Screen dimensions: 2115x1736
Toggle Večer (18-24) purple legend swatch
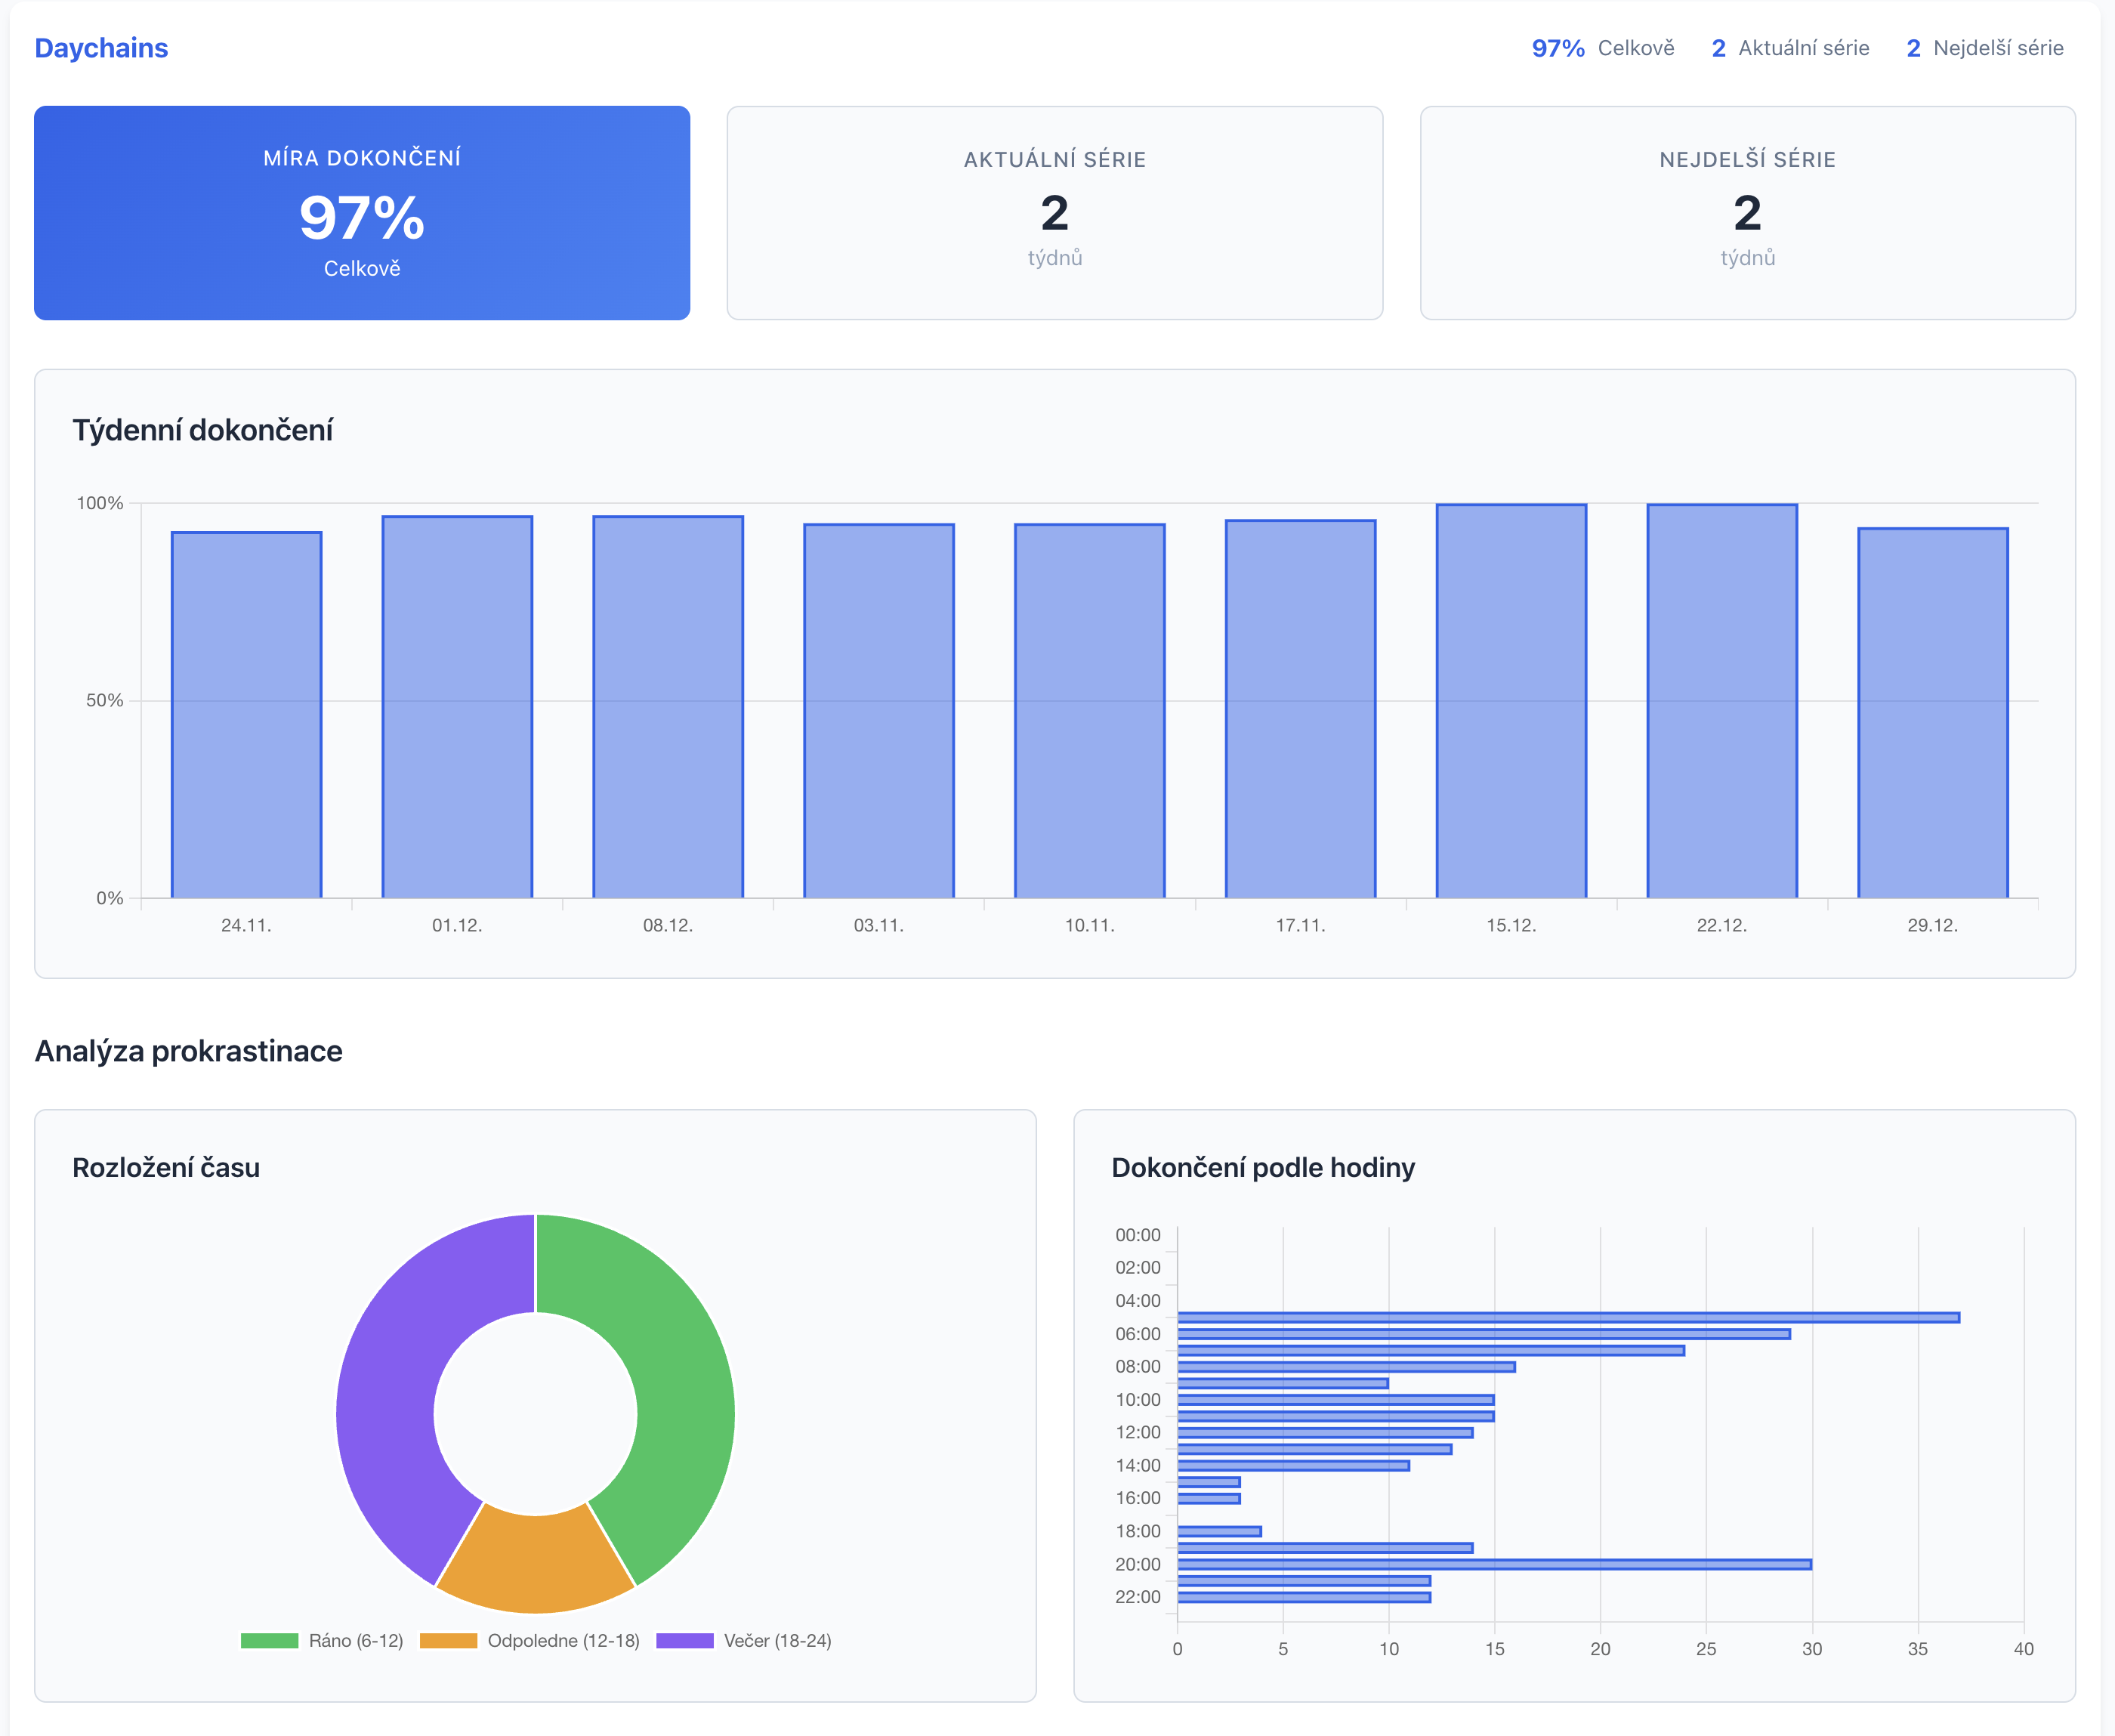[x=684, y=1641]
